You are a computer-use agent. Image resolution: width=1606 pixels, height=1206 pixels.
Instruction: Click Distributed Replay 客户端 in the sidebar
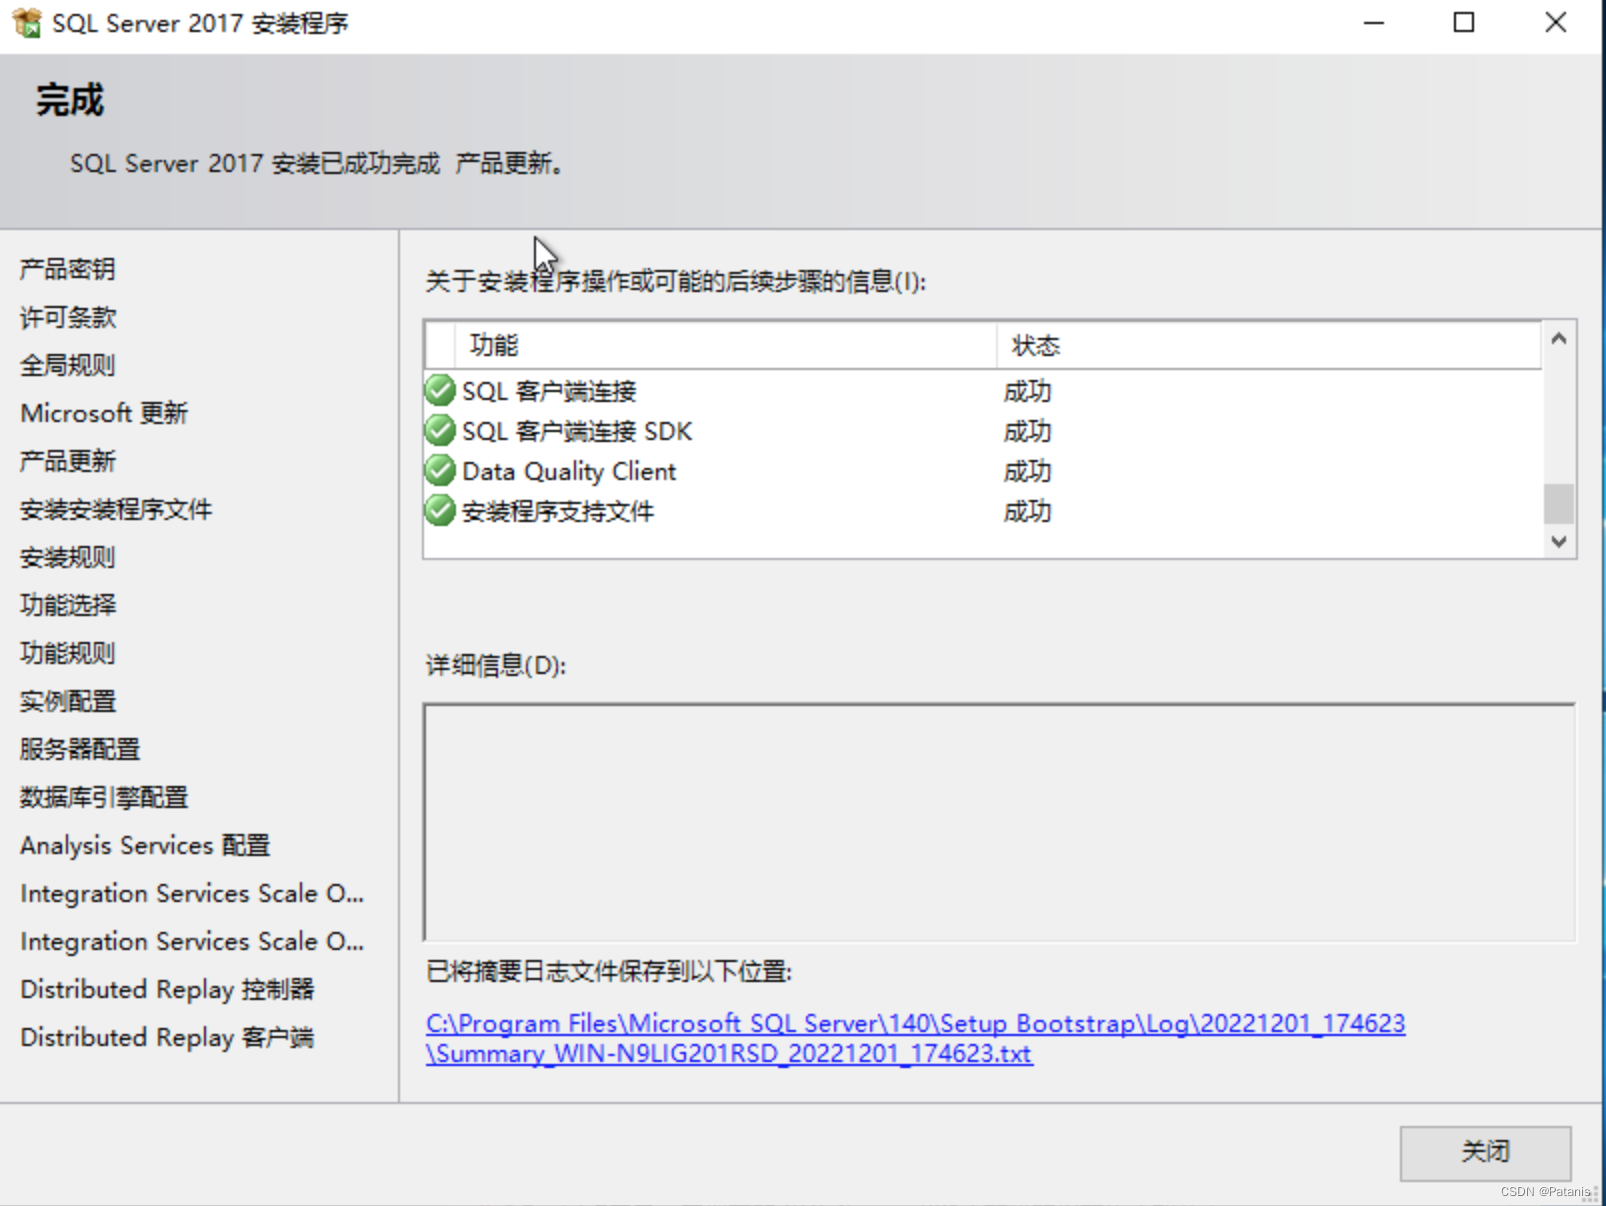[167, 1037]
